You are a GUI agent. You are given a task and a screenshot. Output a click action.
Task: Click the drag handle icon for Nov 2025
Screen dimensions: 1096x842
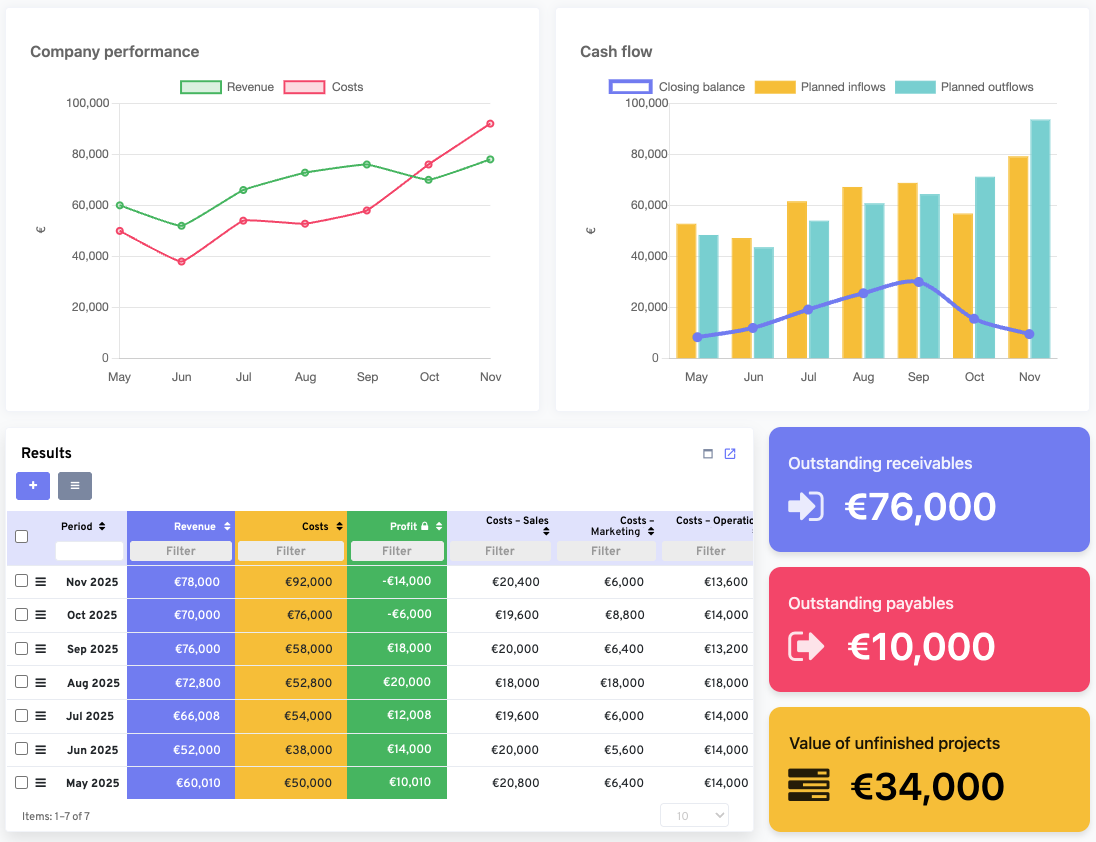click(41, 581)
